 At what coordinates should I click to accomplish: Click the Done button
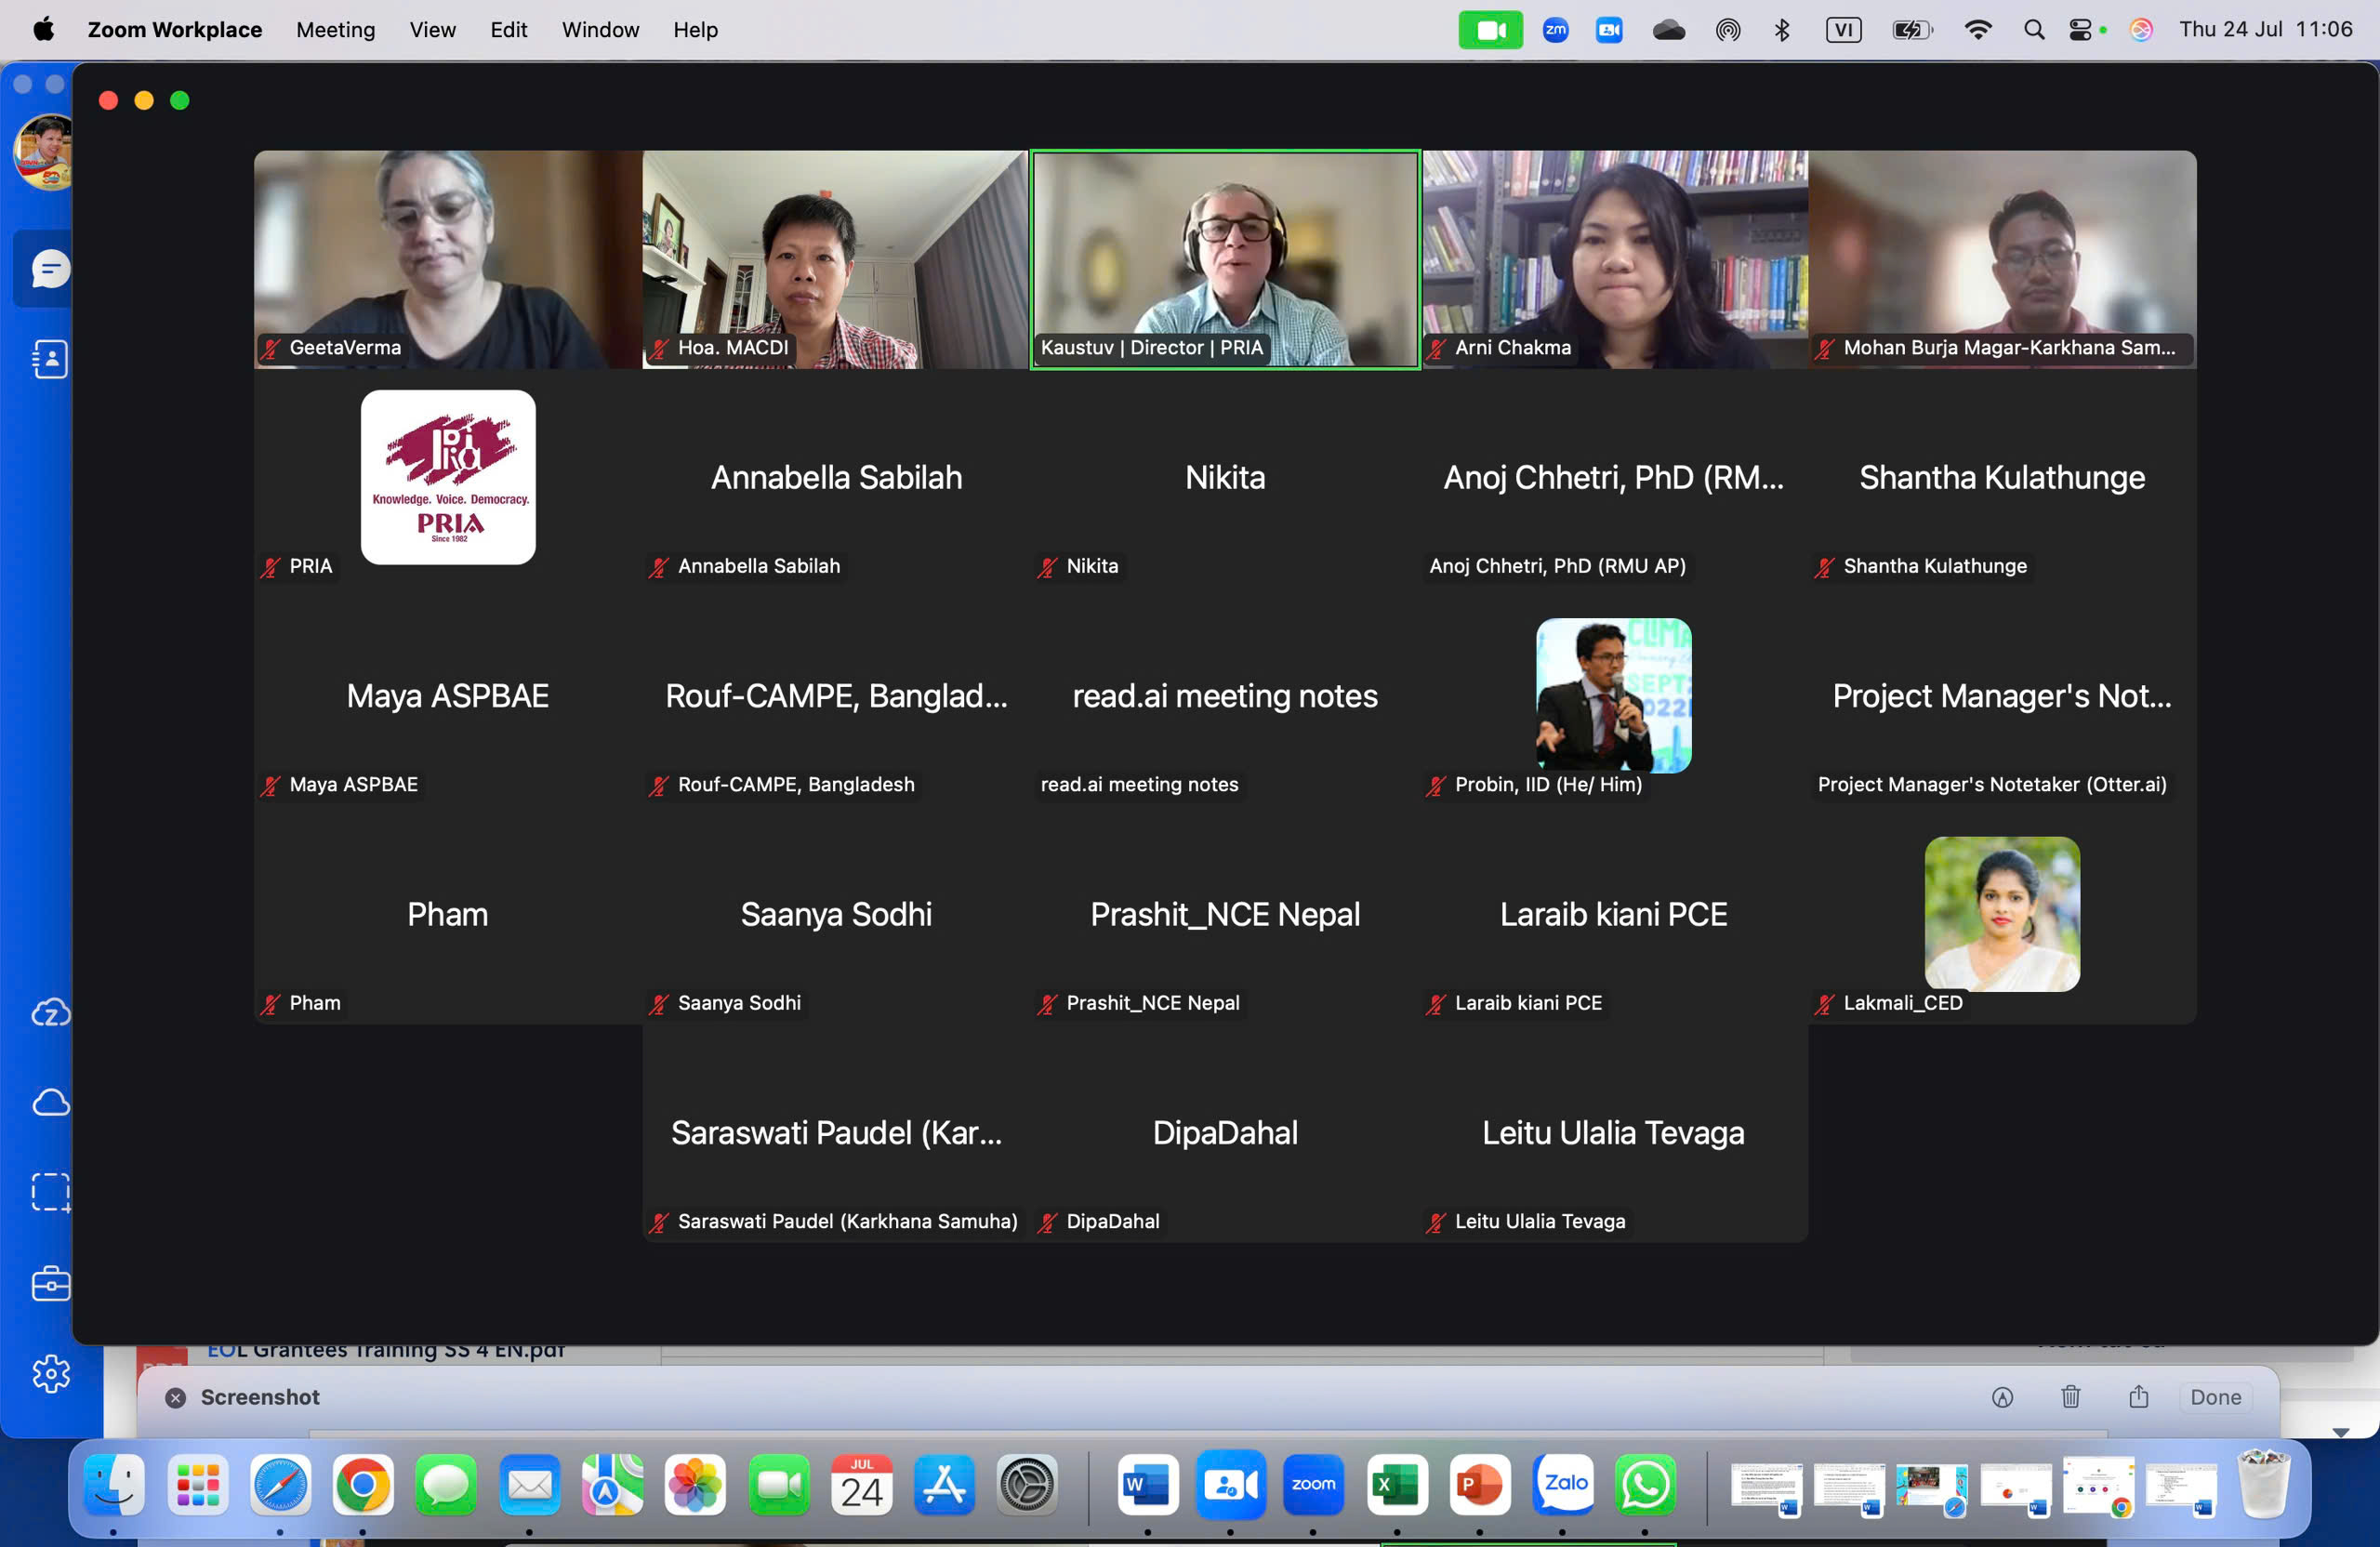[2215, 1397]
